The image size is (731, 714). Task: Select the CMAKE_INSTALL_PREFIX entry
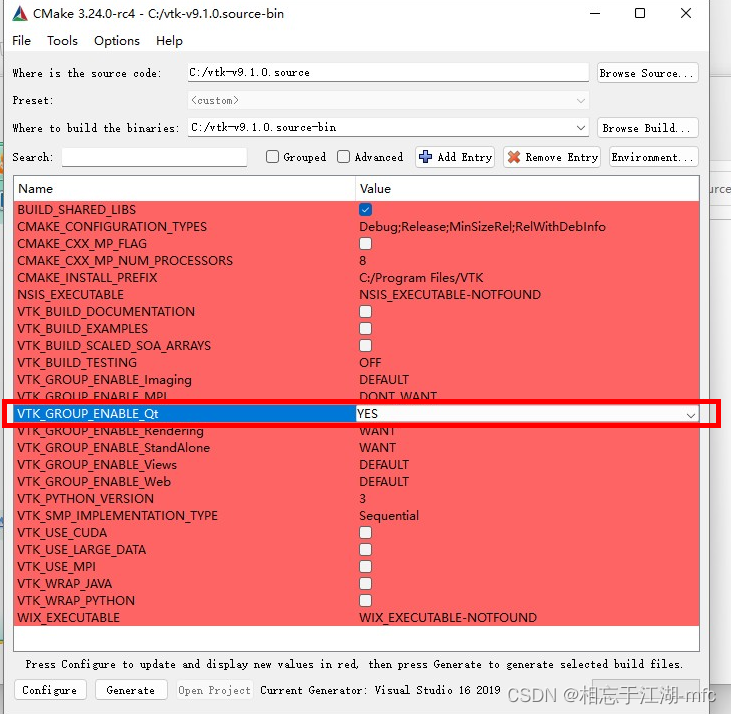tap(87, 278)
